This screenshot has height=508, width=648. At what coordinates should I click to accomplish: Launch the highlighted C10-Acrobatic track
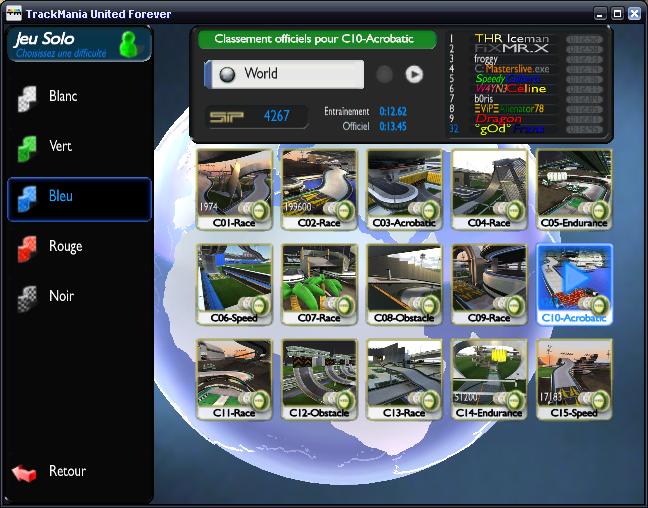573,283
